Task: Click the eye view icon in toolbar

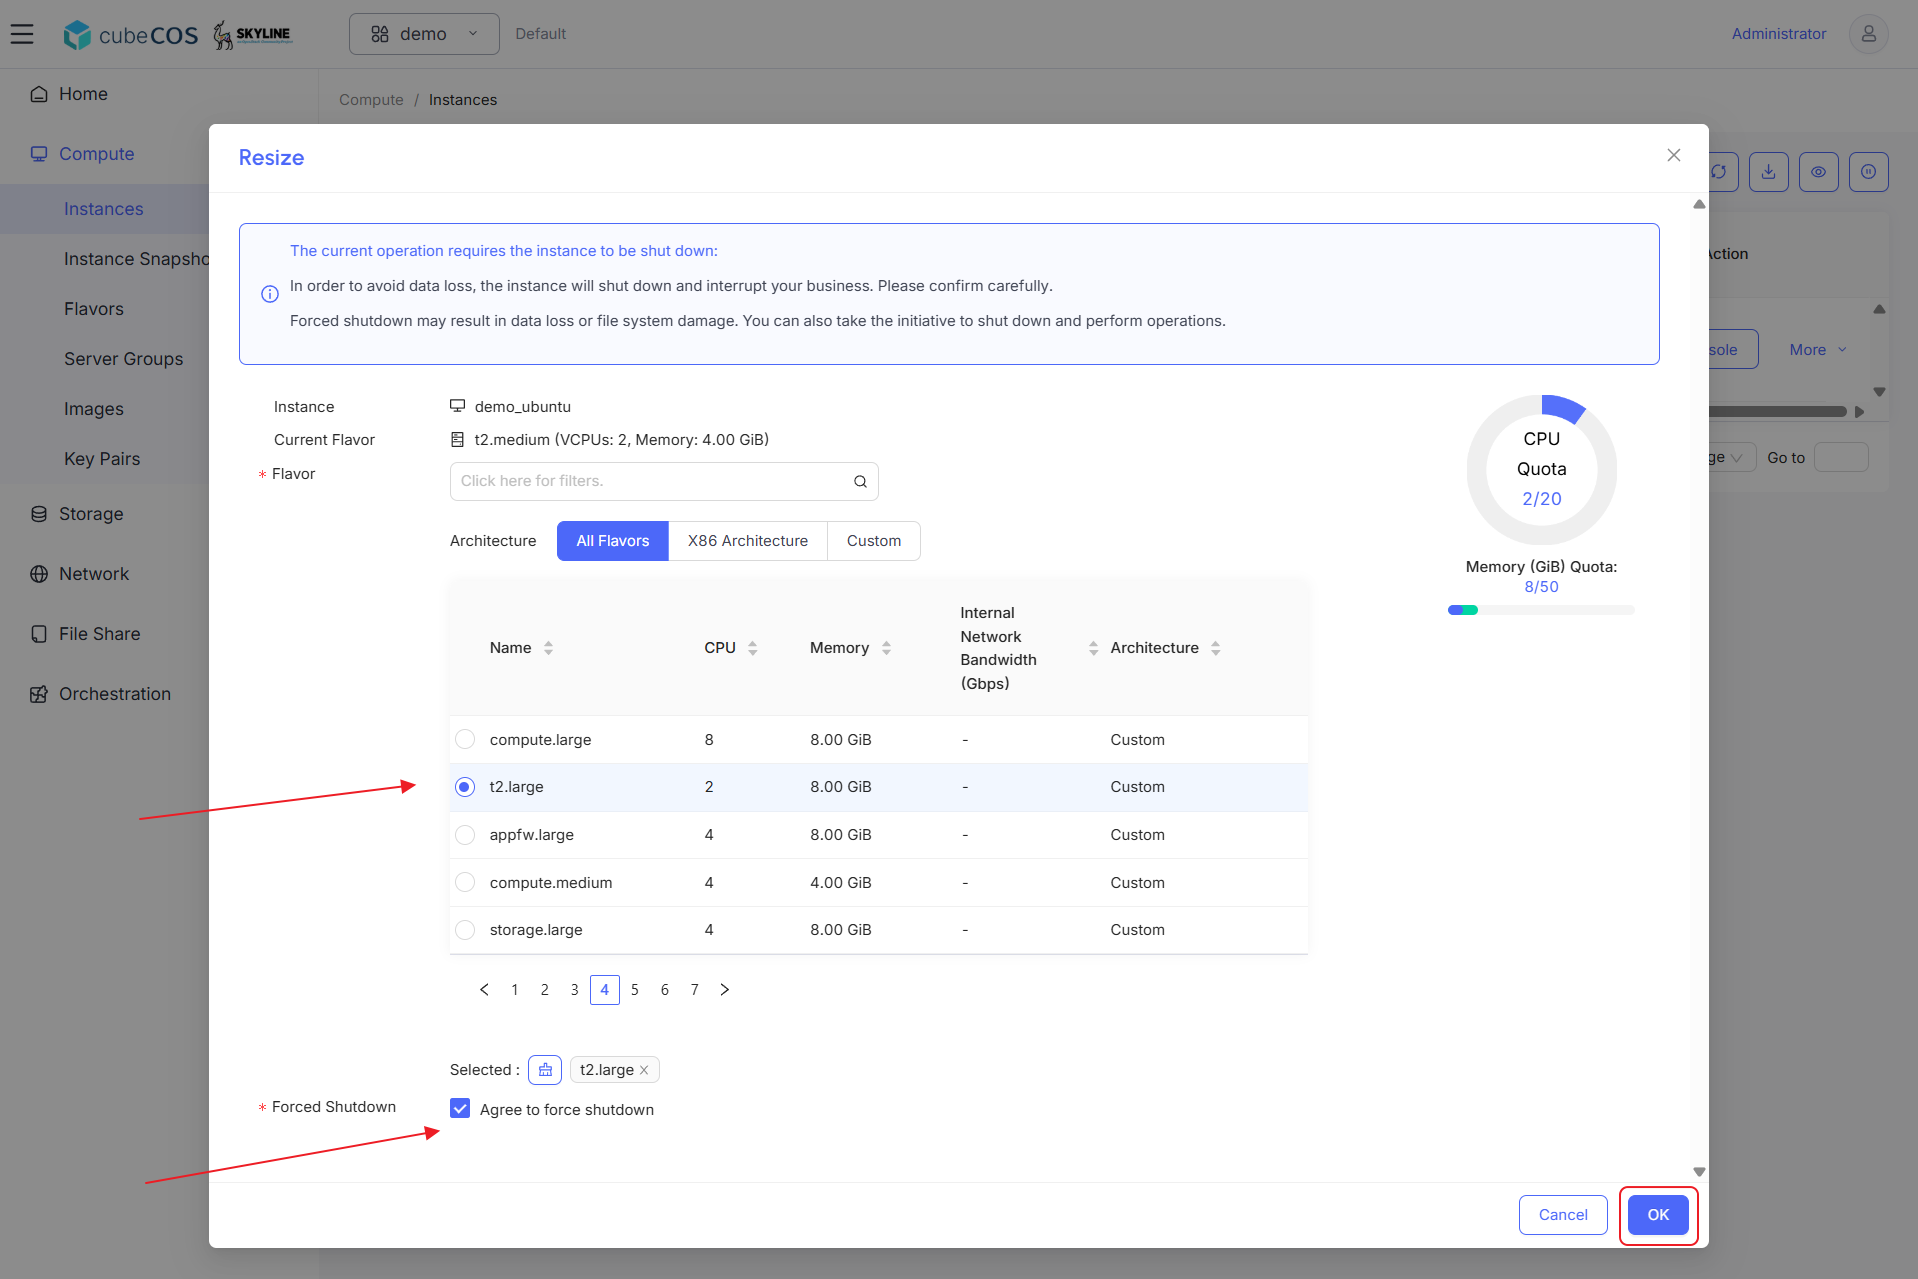Action: (x=1818, y=172)
